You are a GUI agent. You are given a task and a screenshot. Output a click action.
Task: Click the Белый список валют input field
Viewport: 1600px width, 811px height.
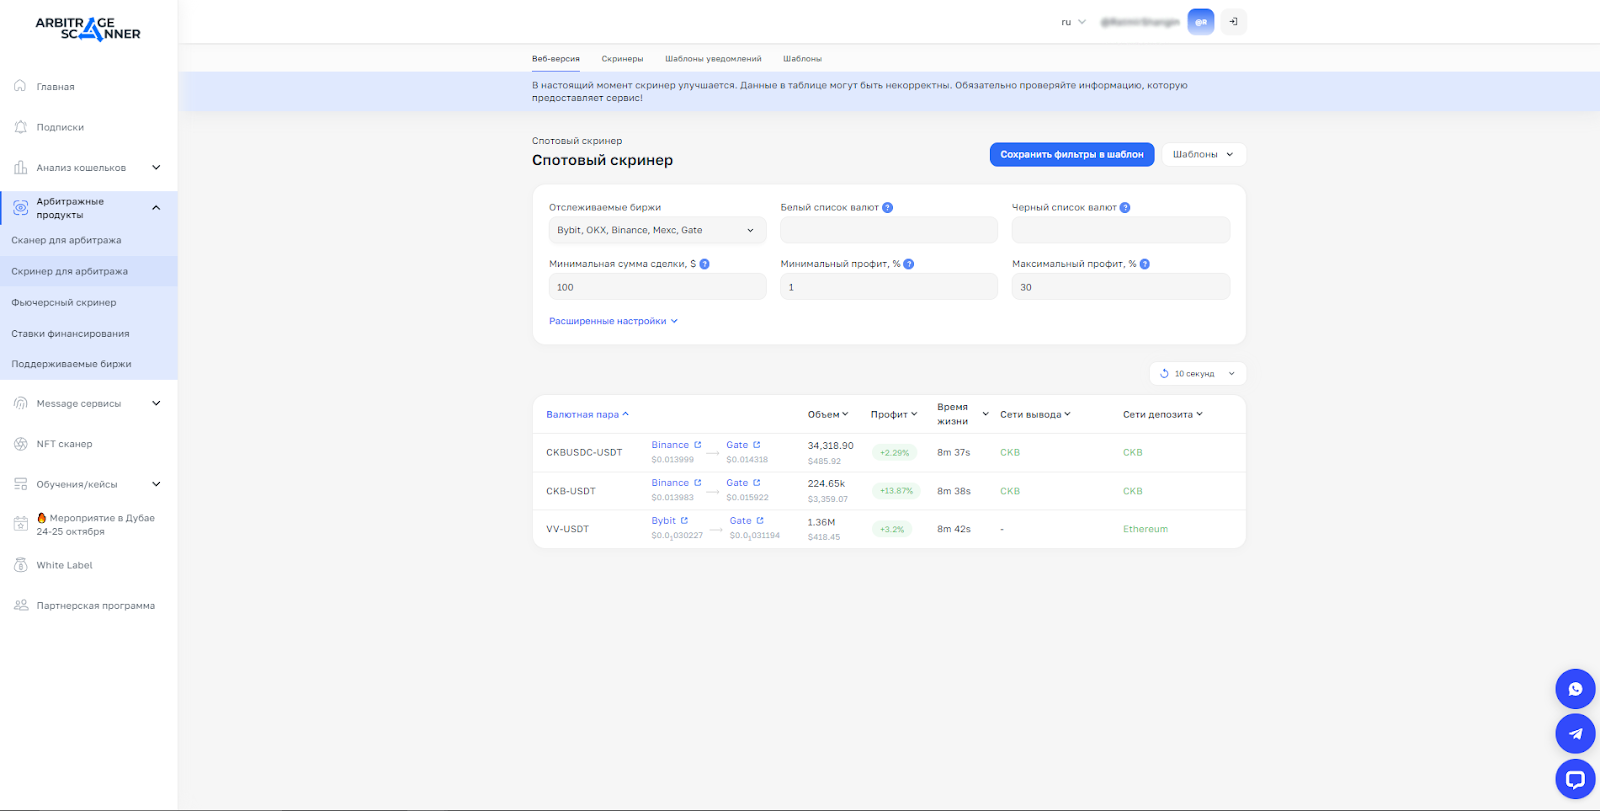tap(889, 230)
